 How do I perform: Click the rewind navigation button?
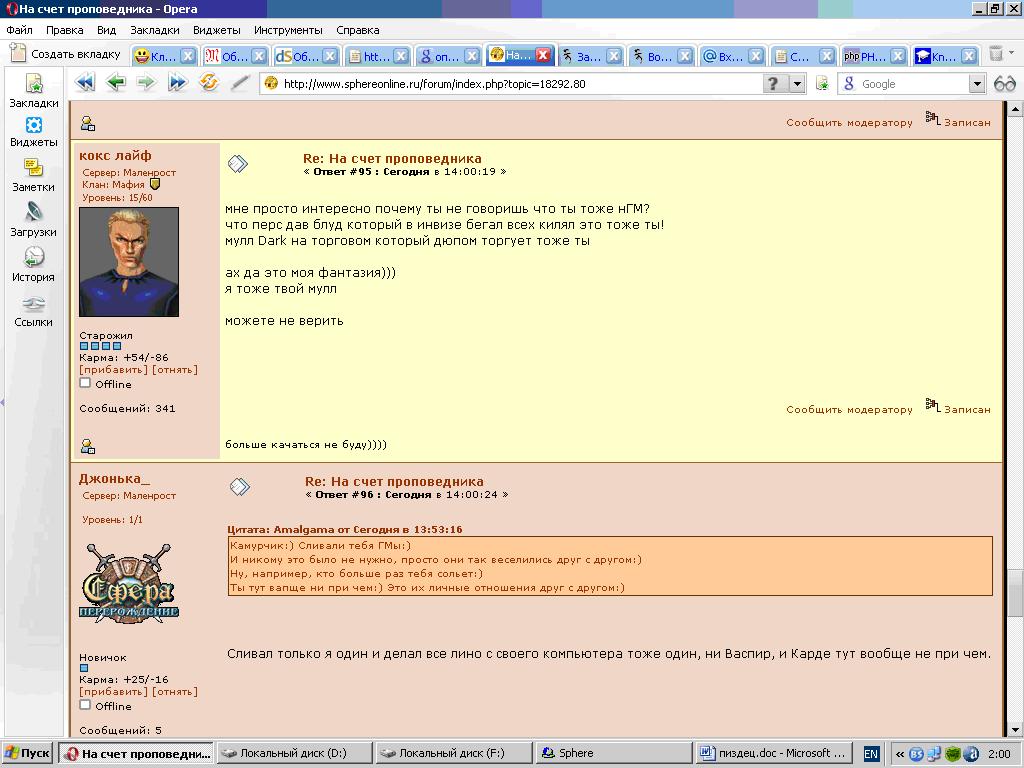pyautogui.click(x=85, y=83)
